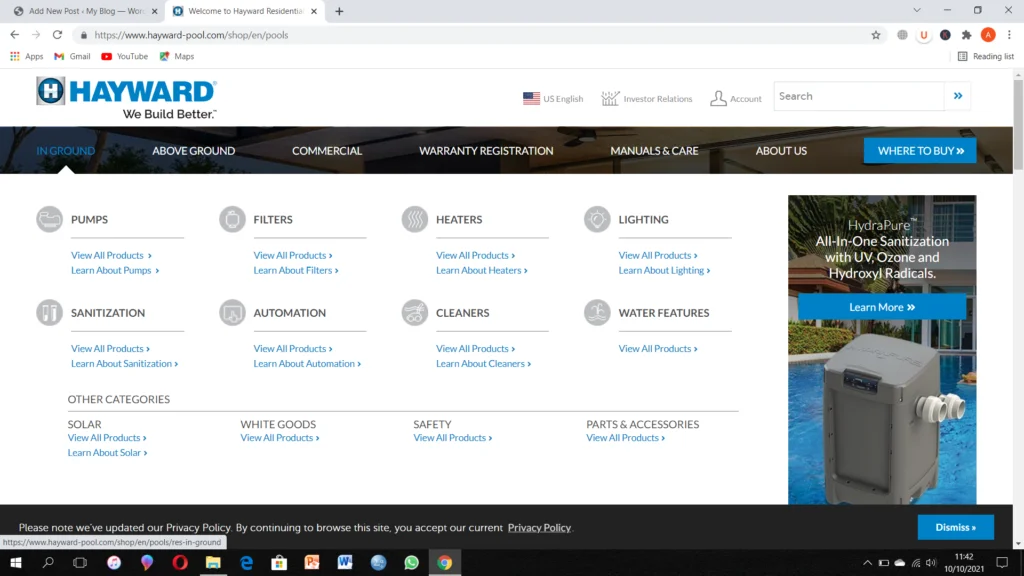
Task: Open the Above Ground menu
Action: (x=193, y=151)
